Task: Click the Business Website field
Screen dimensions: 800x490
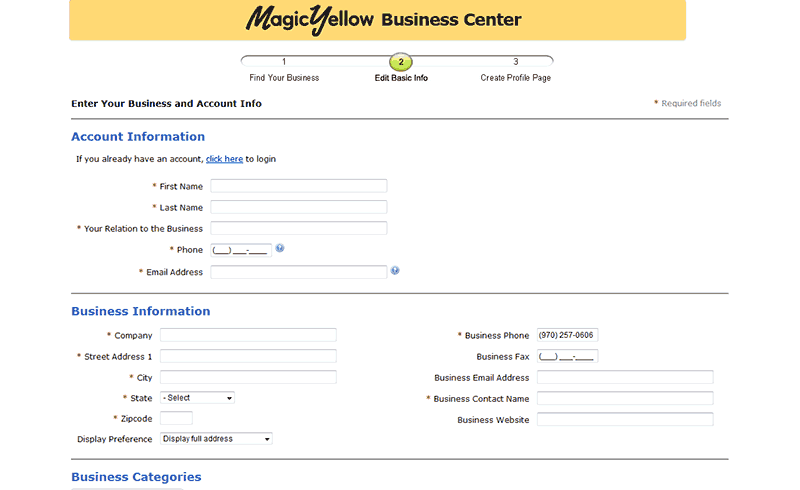Action: click(x=626, y=419)
